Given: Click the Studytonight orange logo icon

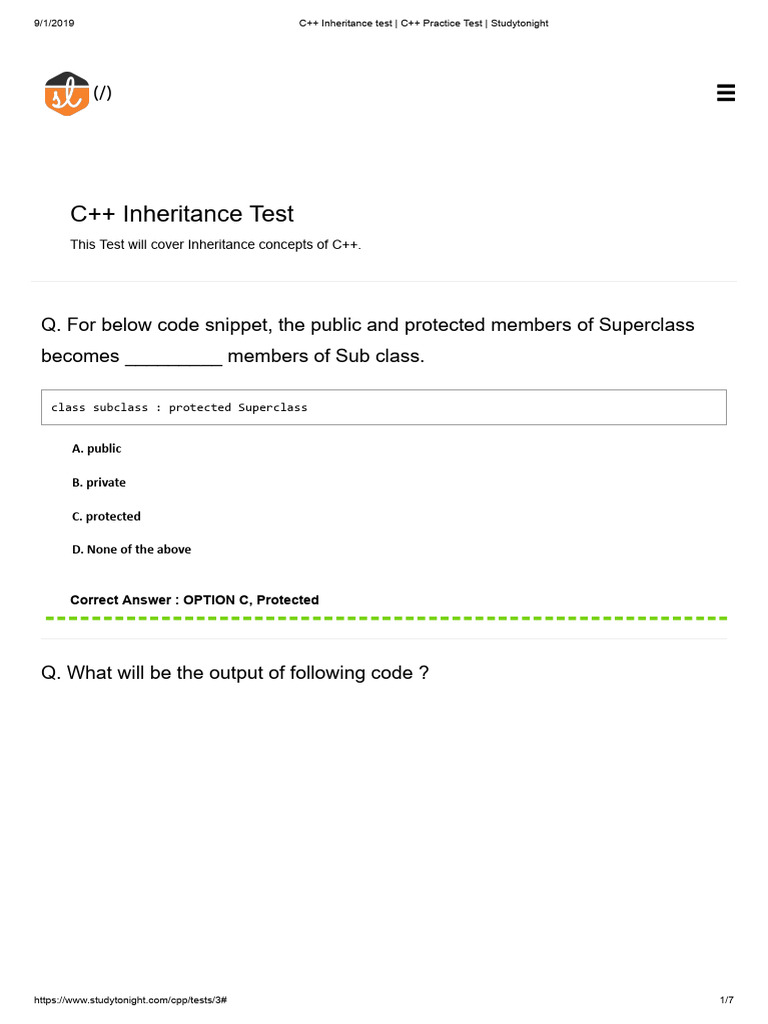Looking at the screenshot, I should tap(67, 94).
